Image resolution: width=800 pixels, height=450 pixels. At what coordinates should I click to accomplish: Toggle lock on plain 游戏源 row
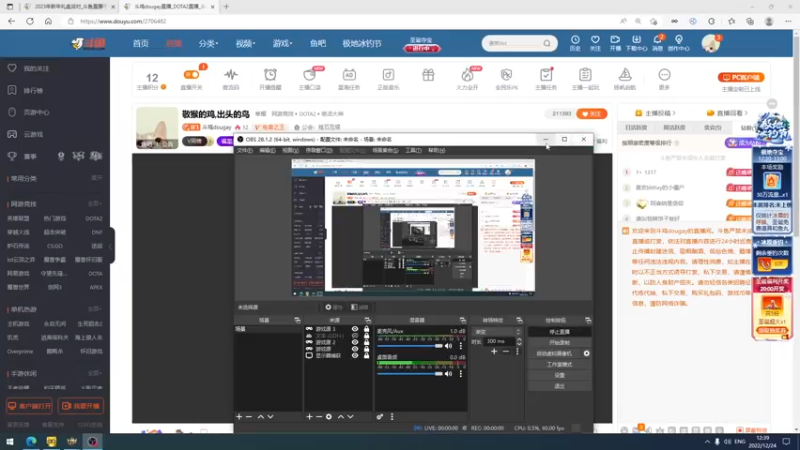[x=366, y=349]
